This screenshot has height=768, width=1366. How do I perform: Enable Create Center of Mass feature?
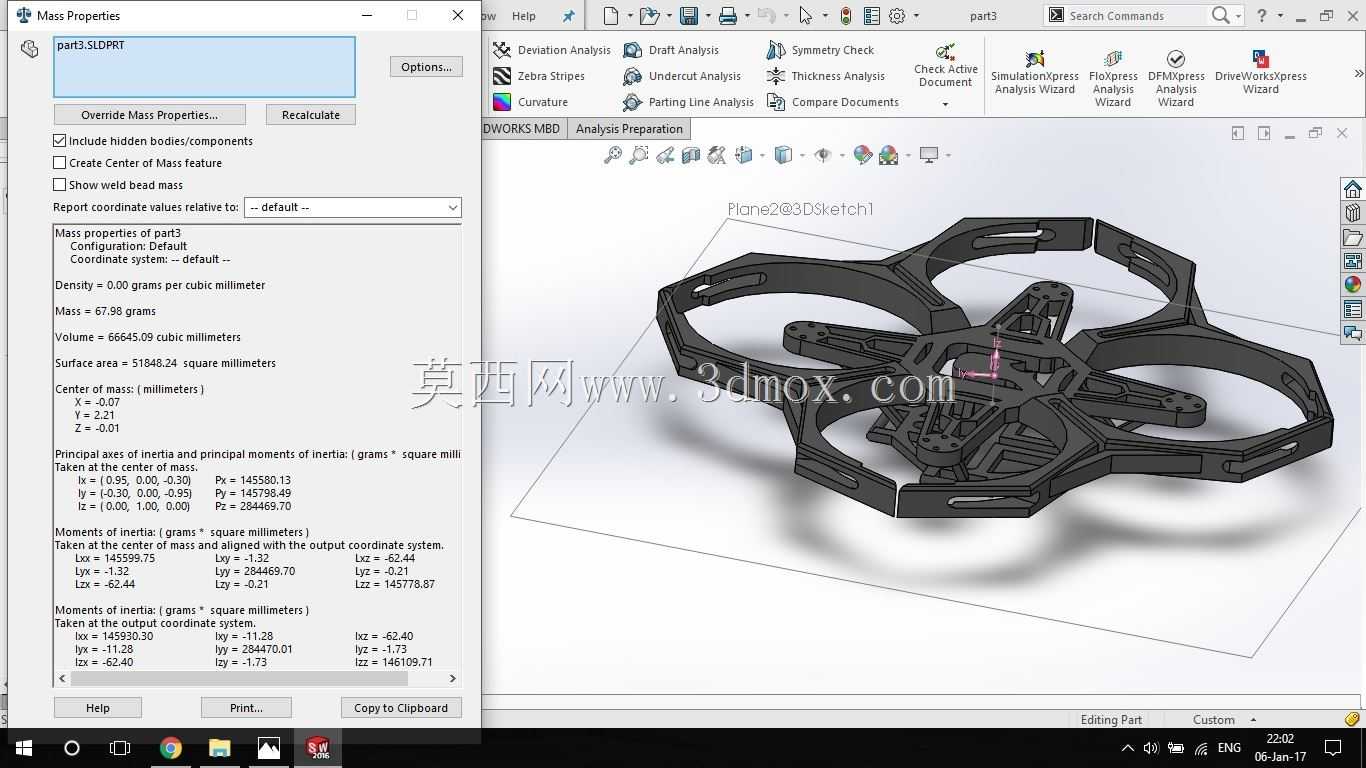(x=60, y=163)
